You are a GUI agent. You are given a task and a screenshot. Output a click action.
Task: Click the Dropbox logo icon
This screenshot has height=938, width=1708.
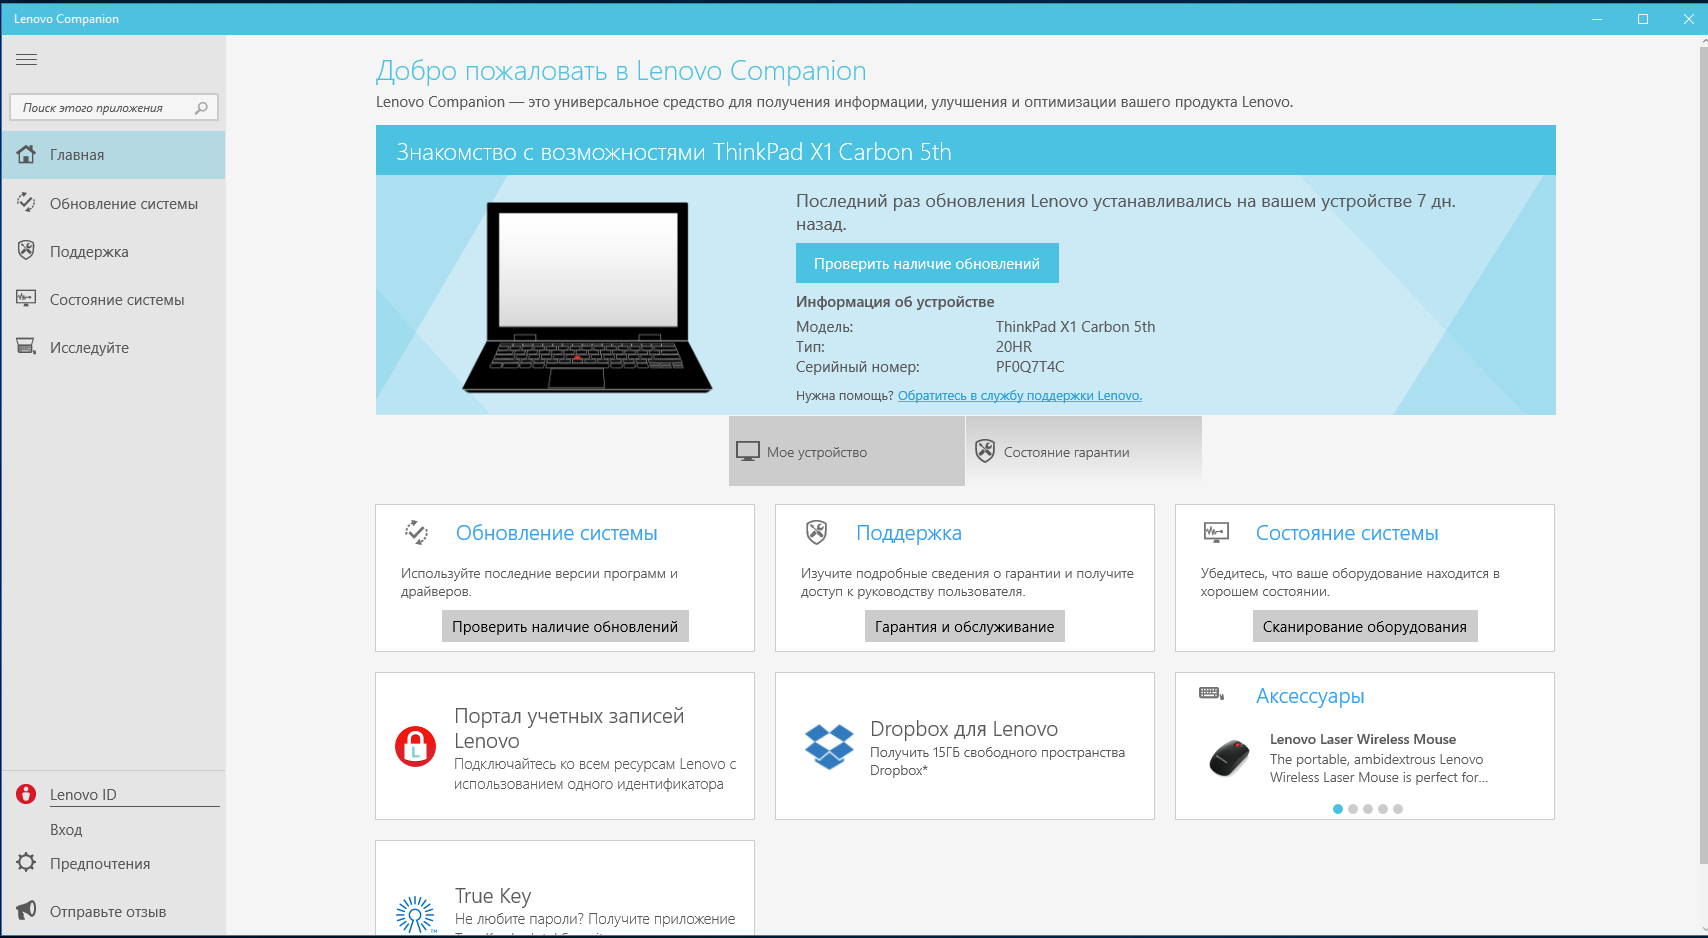tap(829, 746)
